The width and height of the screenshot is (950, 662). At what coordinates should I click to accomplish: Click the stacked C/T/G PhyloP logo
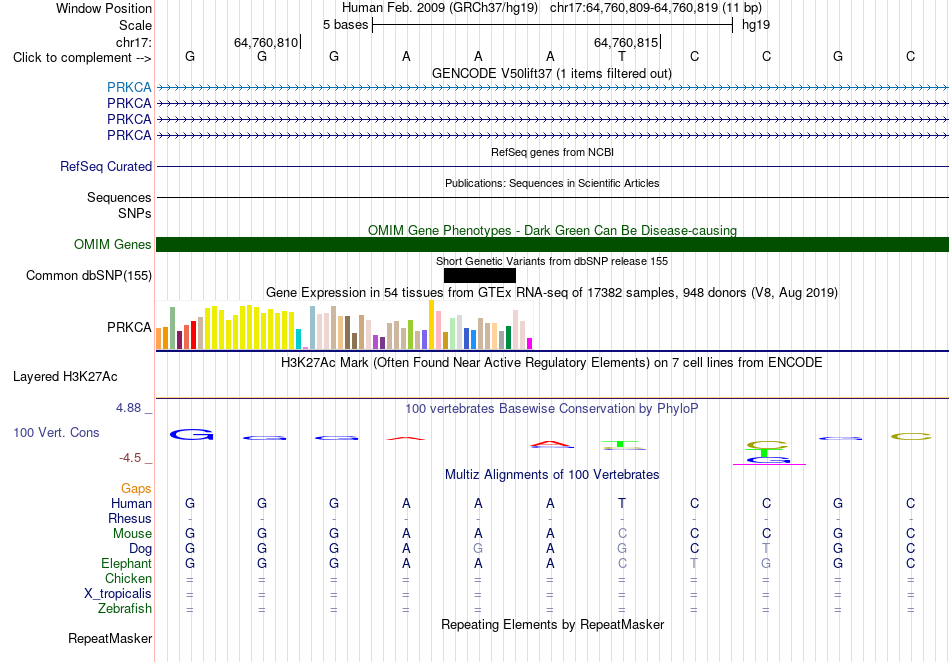tap(767, 452)
